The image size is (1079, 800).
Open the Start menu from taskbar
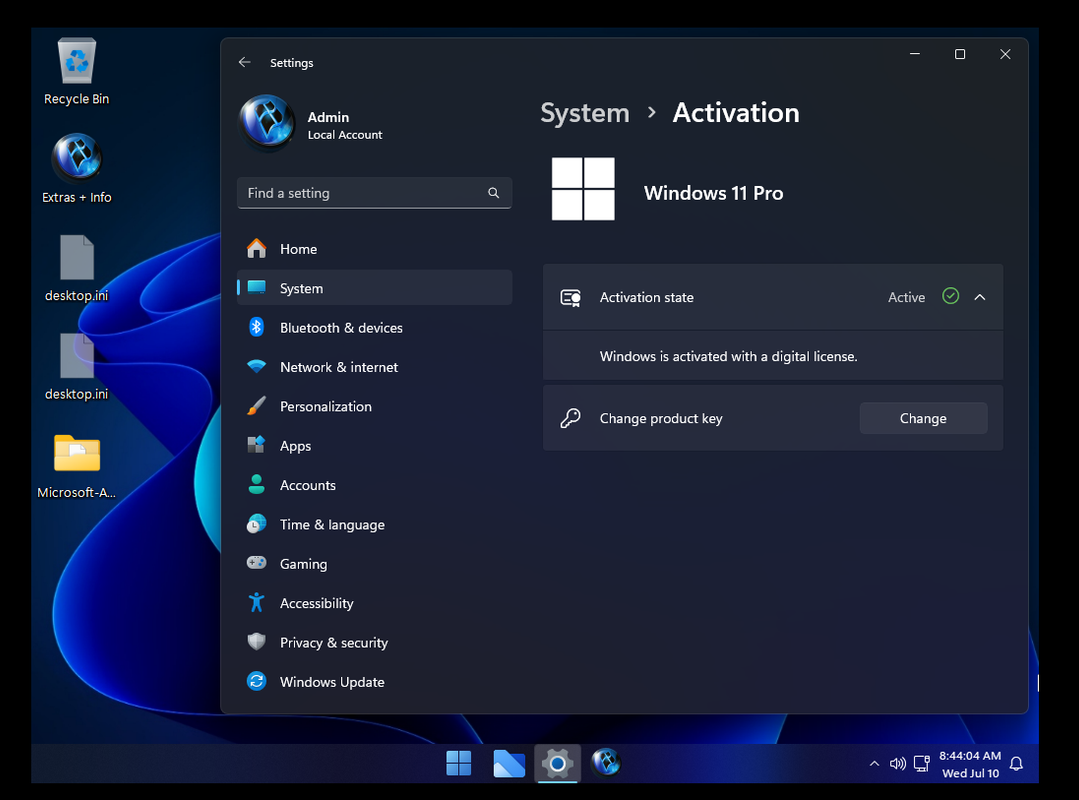click(x=458, y=763)
